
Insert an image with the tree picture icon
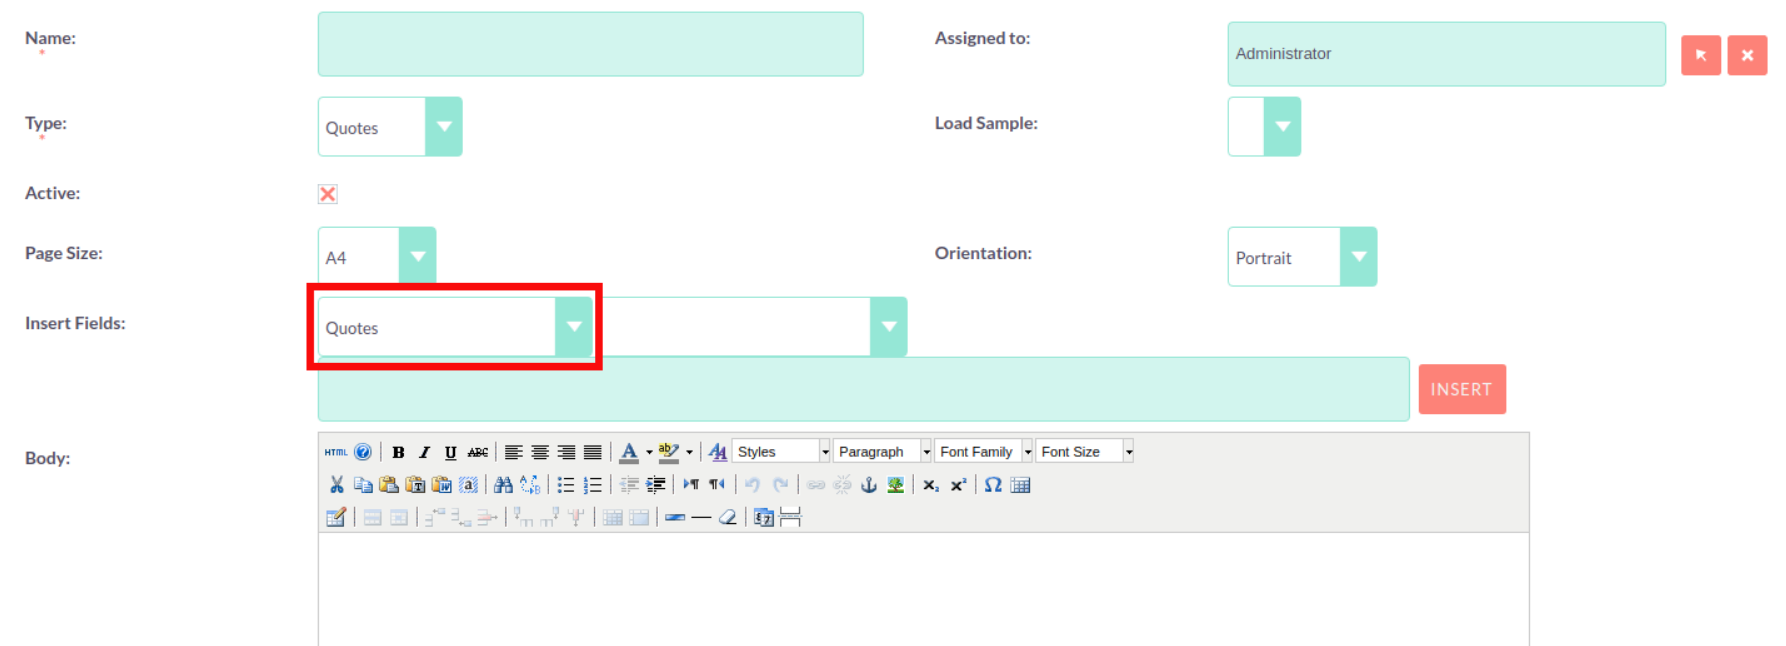point(895,485)
